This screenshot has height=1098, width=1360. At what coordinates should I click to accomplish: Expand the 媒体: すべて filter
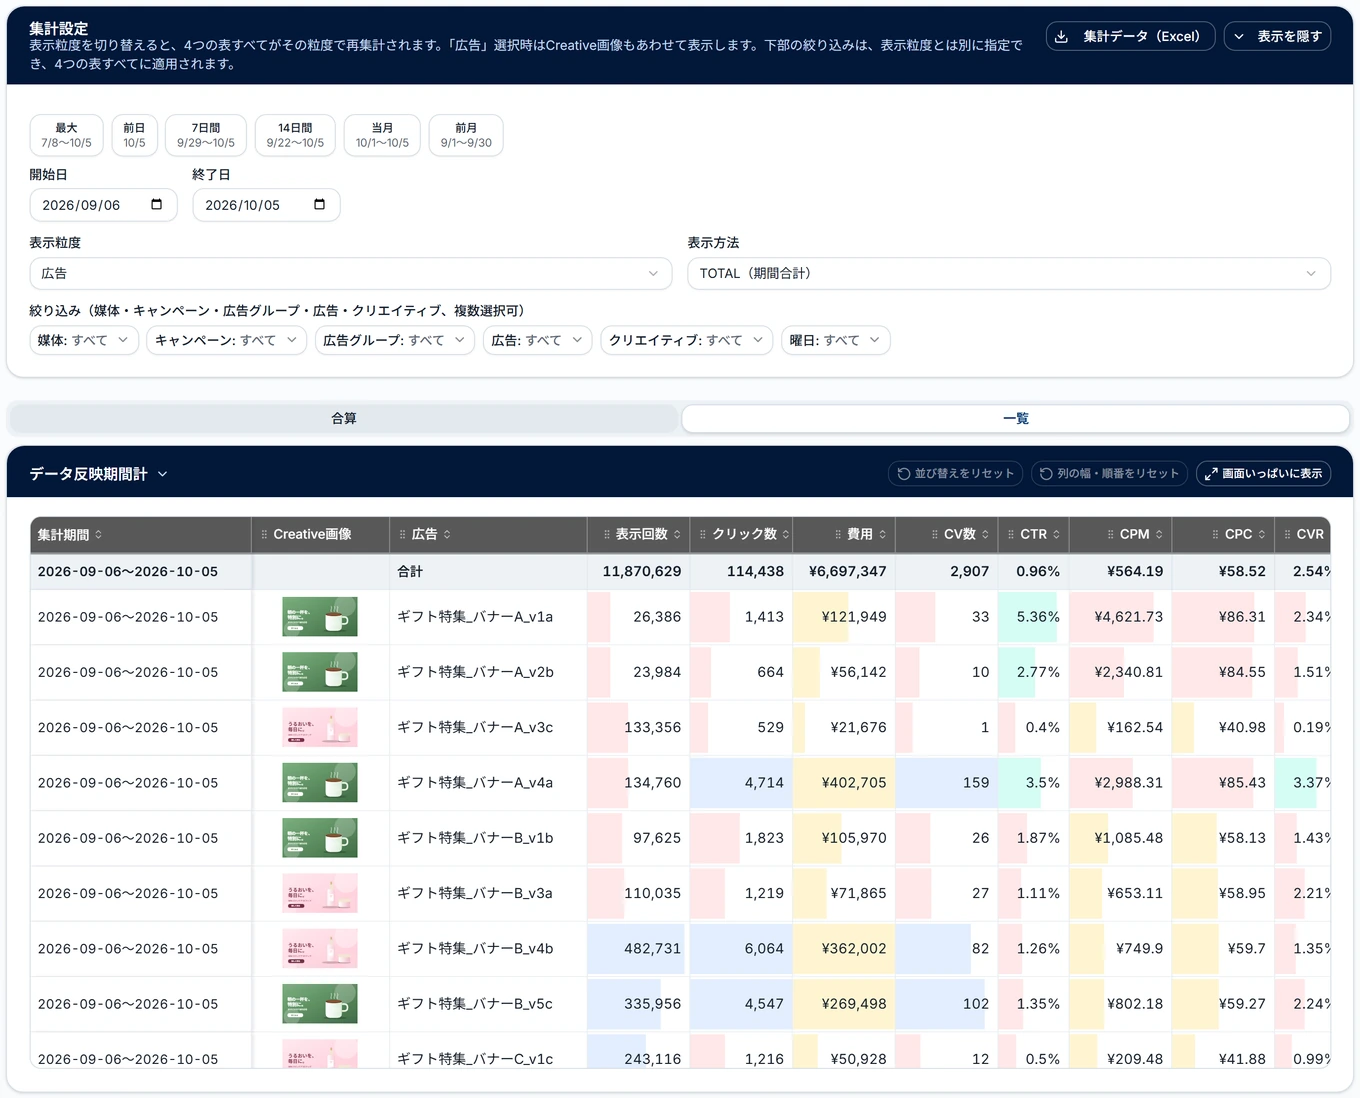click(84, 340)
